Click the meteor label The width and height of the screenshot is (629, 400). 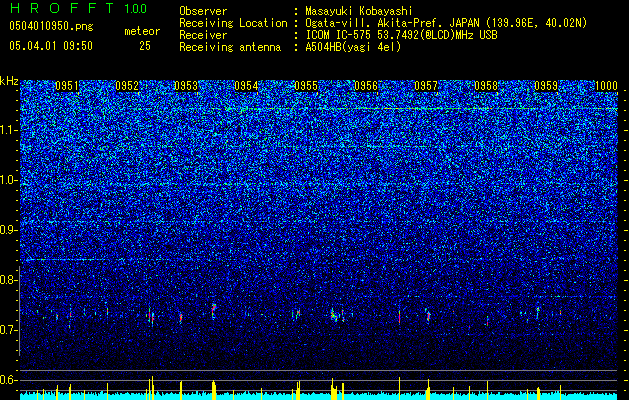tap(142, 31)
